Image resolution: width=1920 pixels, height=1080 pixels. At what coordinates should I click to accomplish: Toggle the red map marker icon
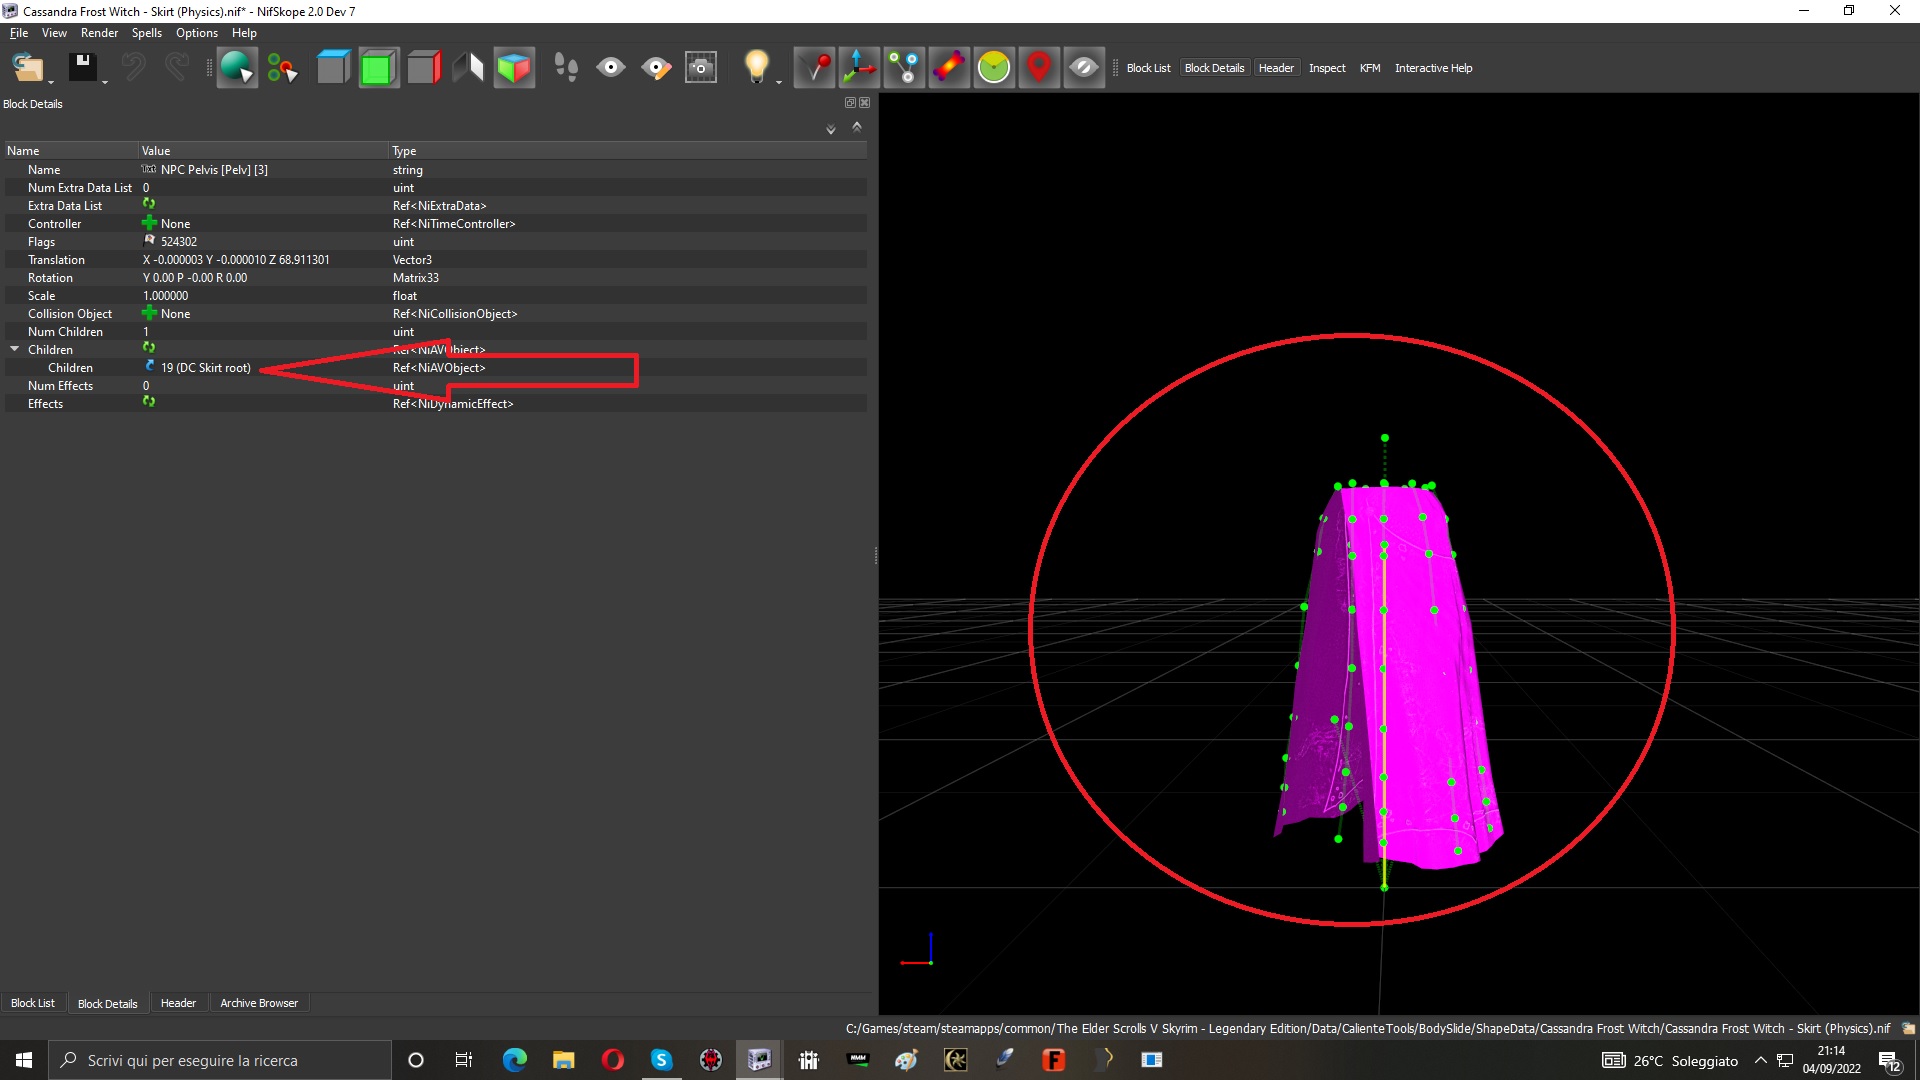[1039, 68]
